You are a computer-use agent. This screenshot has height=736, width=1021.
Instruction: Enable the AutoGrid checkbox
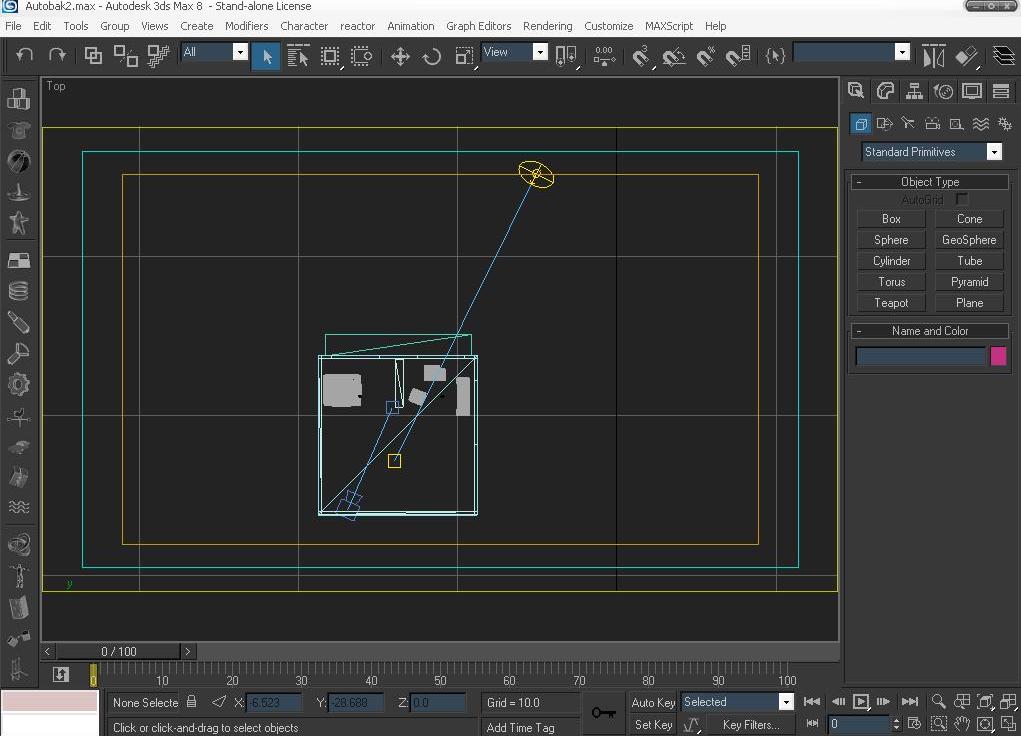(x=962, y=200)
